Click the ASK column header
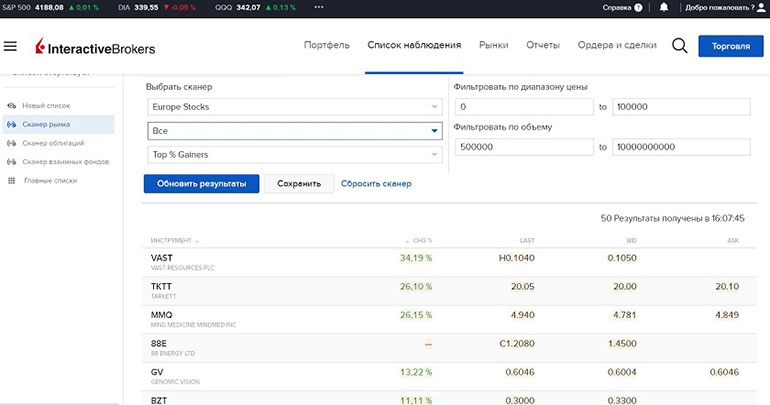Viewport: 770px width, 405px height. pyautogui.click(x=733, y=241)
